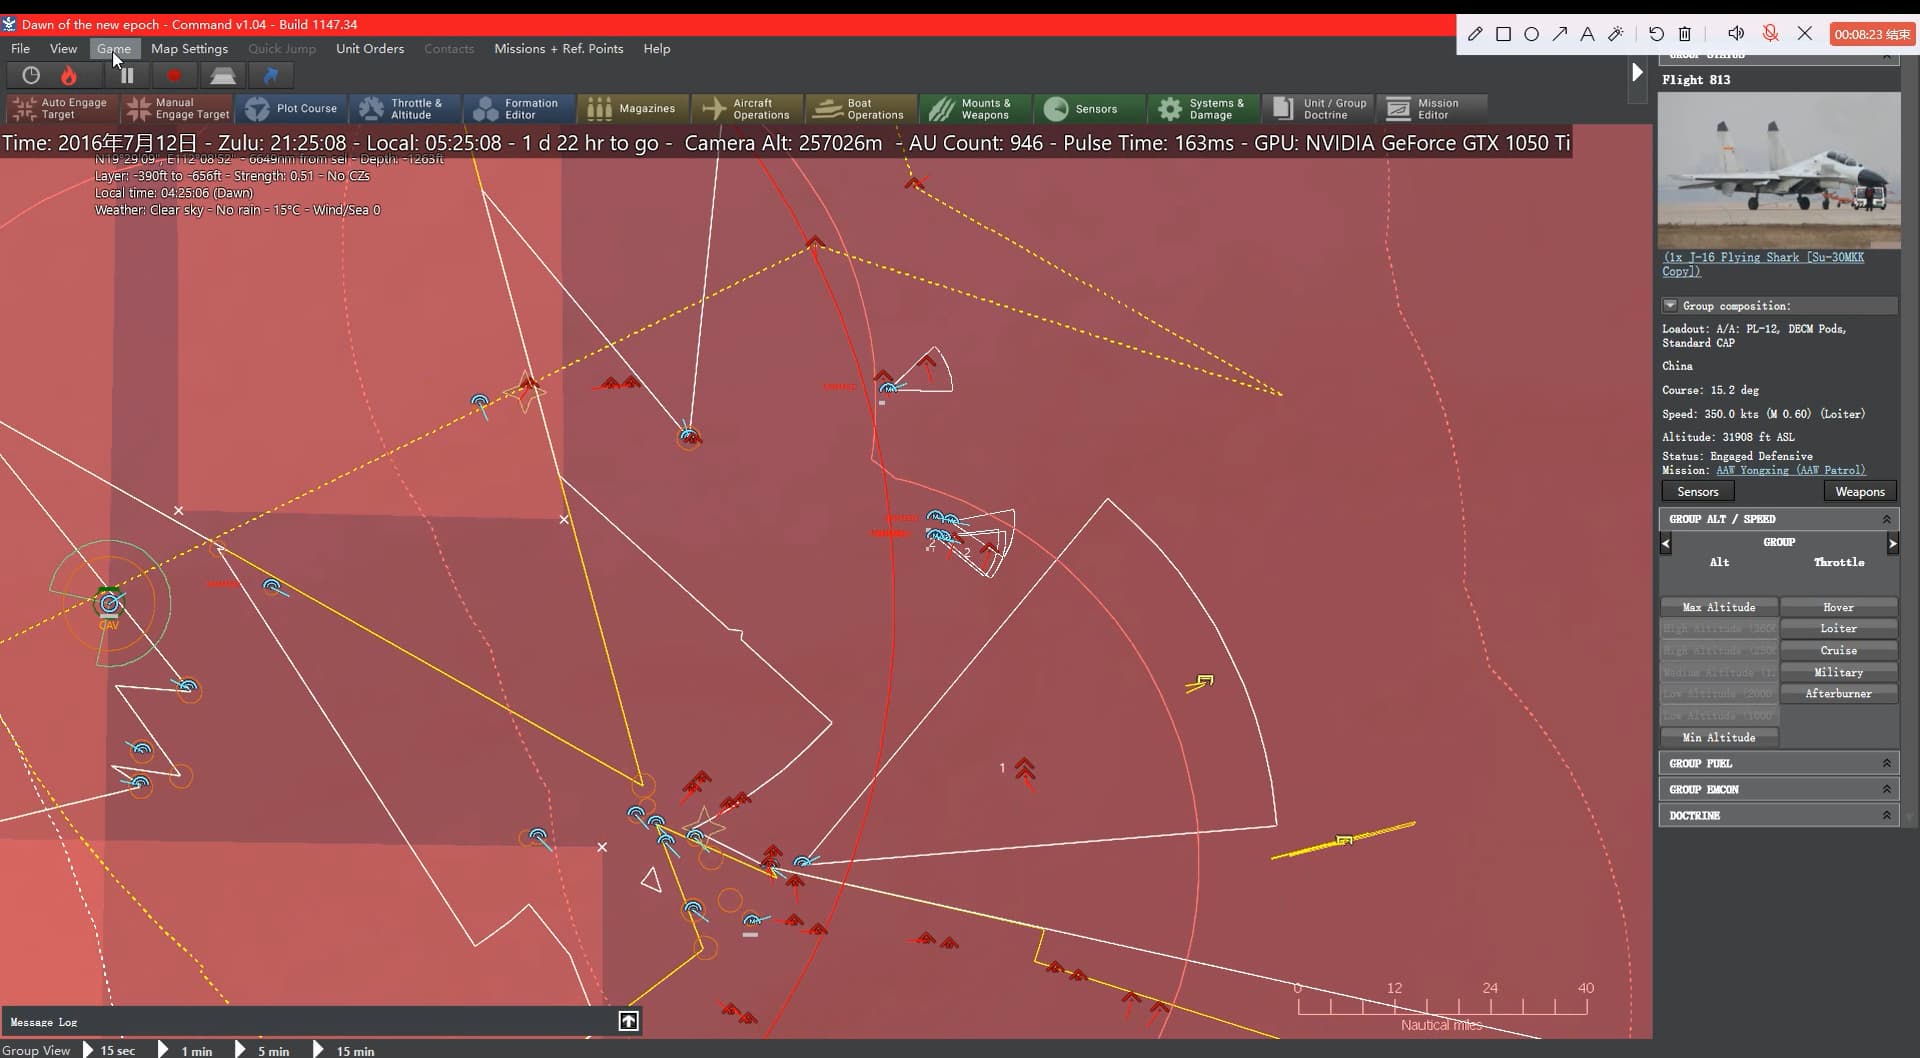Set throttle to Hover
The image size is (1920, 1058).
(1838, 607)
